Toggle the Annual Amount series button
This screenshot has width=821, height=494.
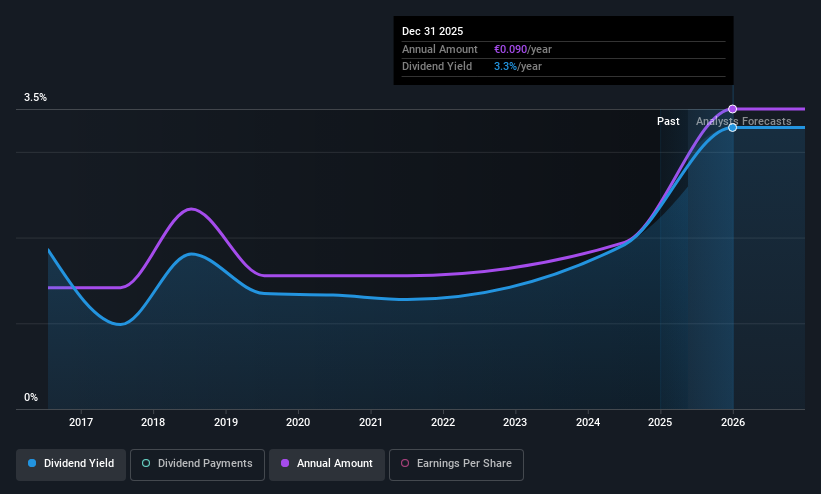(327, 464)
